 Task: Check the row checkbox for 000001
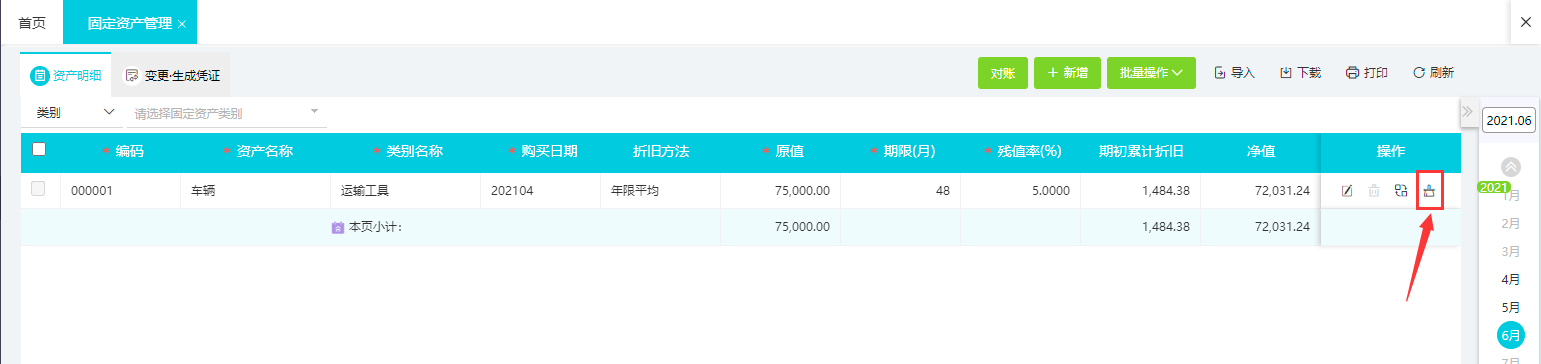[x=38, y=189]
